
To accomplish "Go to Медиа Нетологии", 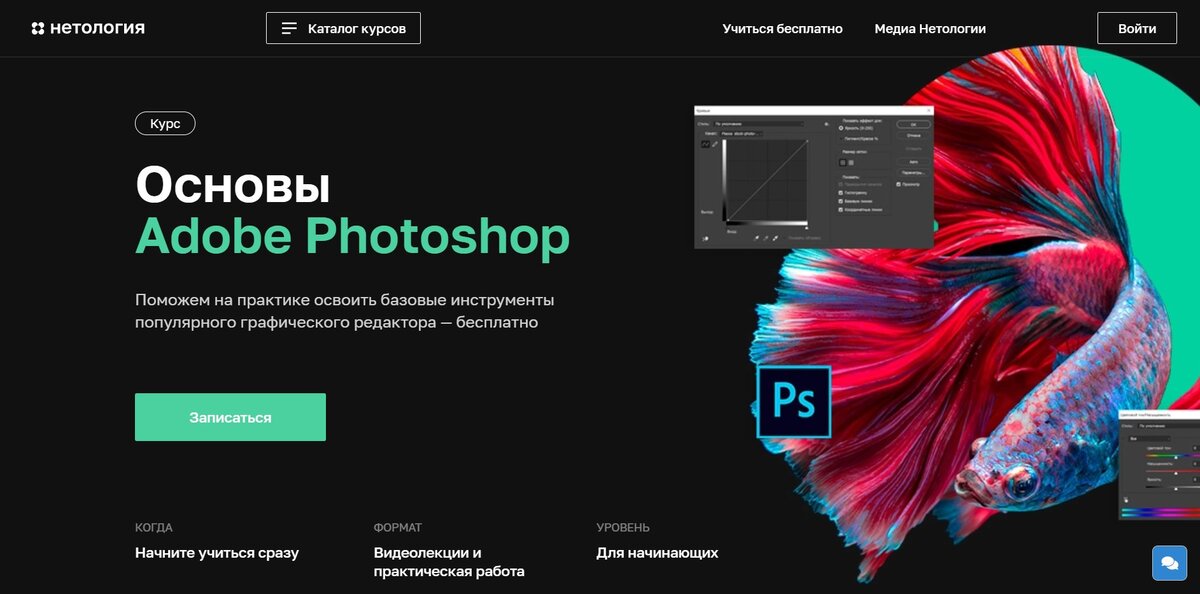I will [x=930, y=28].
